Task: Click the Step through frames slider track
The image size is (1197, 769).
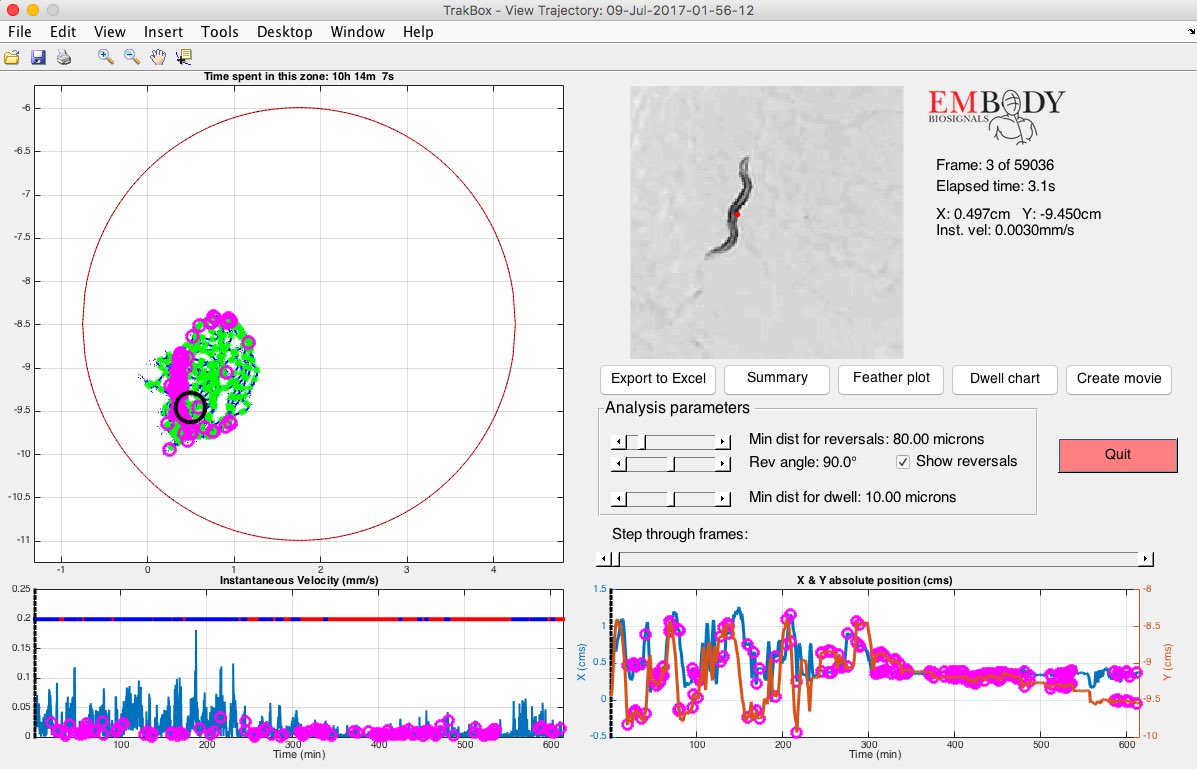Action: pos(874,559)
